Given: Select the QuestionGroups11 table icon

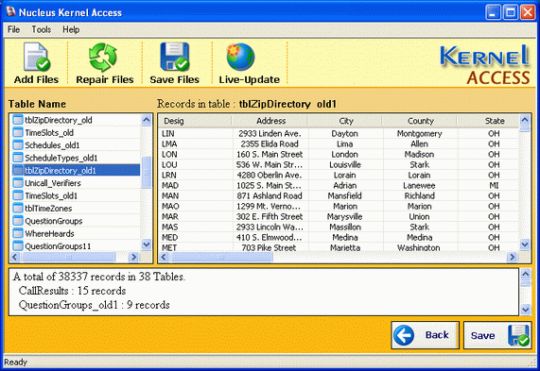Looking at the screenshot, I should (18, 246).
